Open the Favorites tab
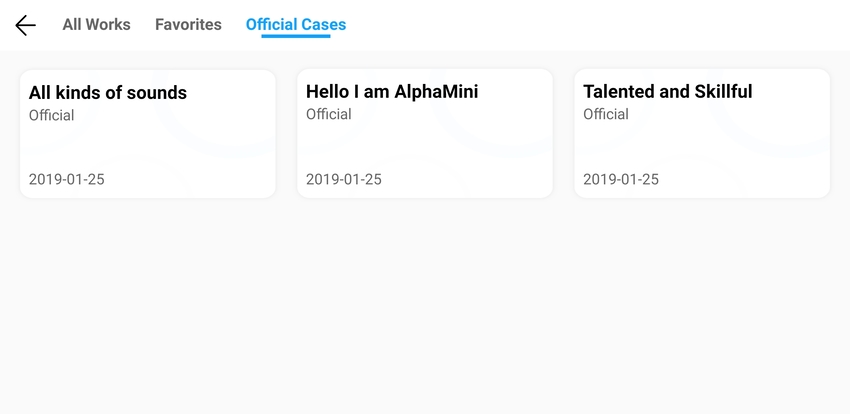The height and width of the screenshot is (414, 850). coord(188,25)
